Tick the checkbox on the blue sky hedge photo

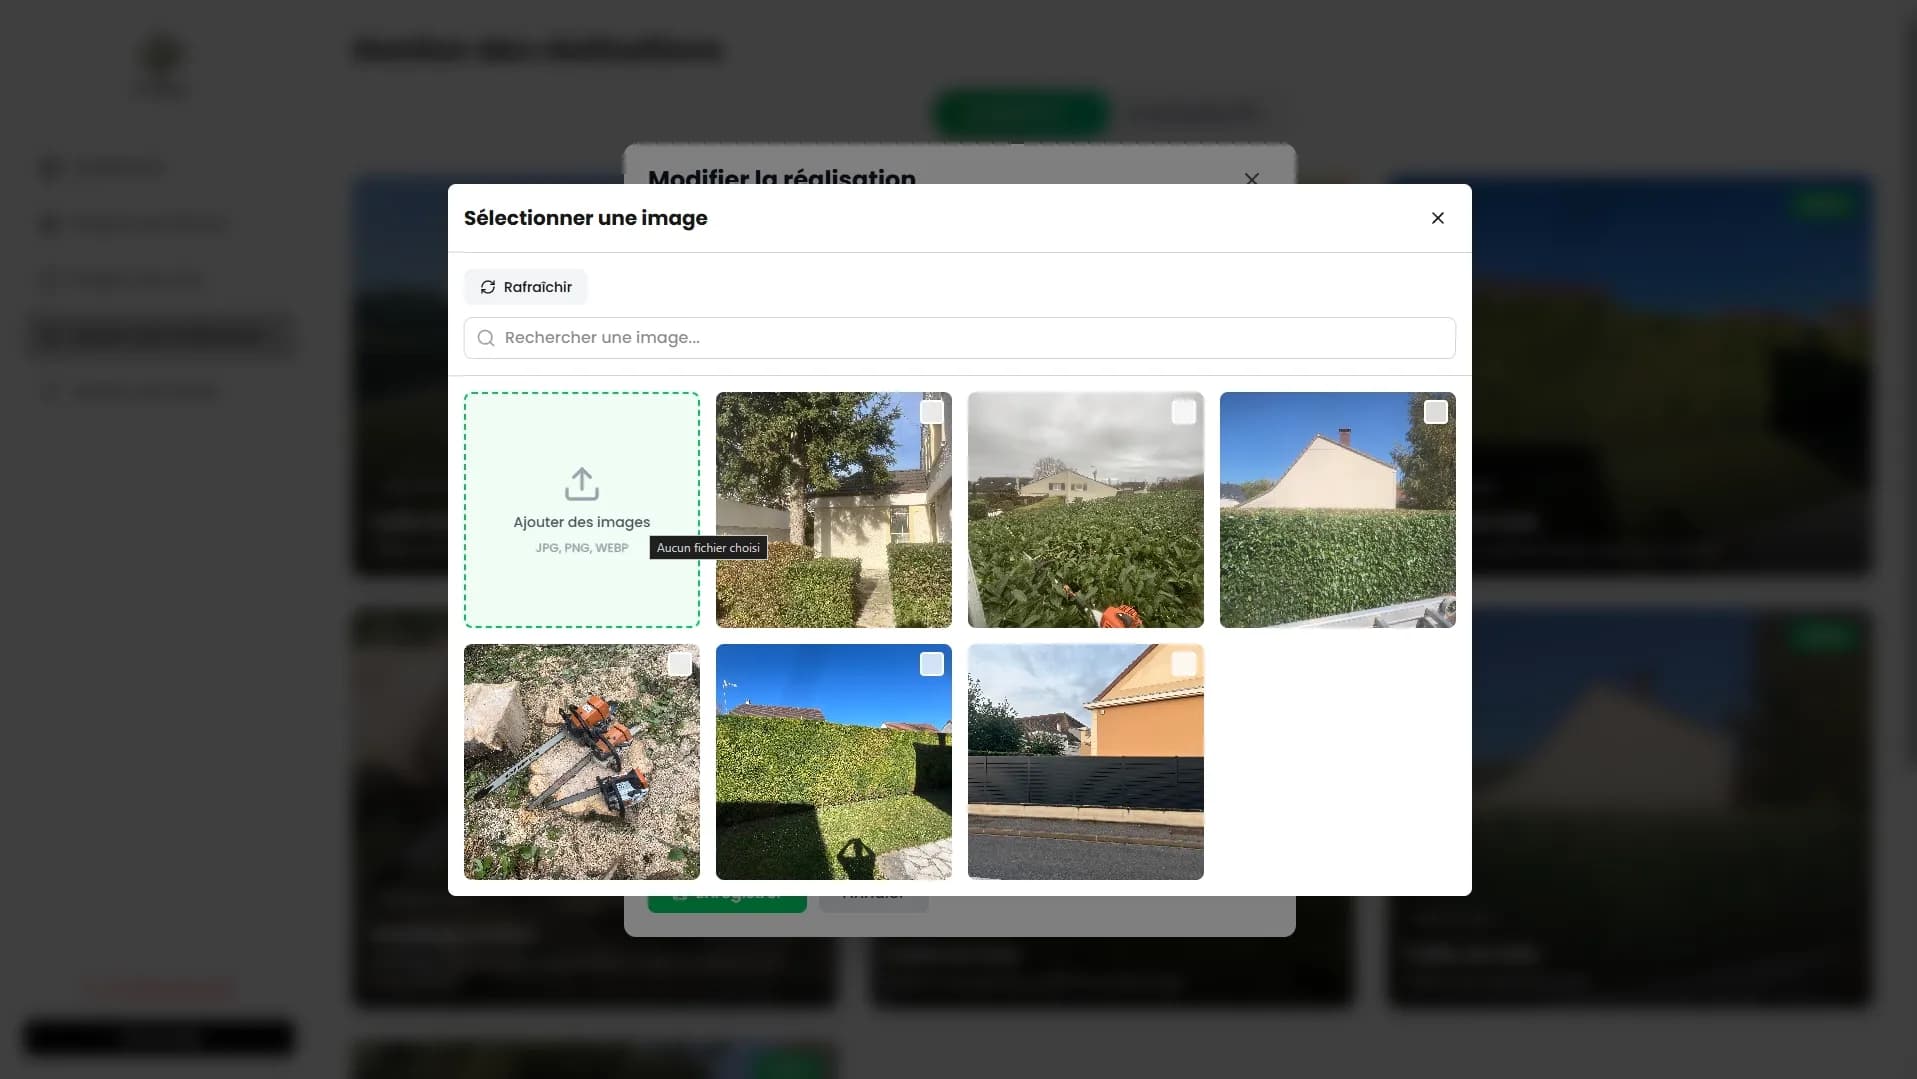(931, 664)
